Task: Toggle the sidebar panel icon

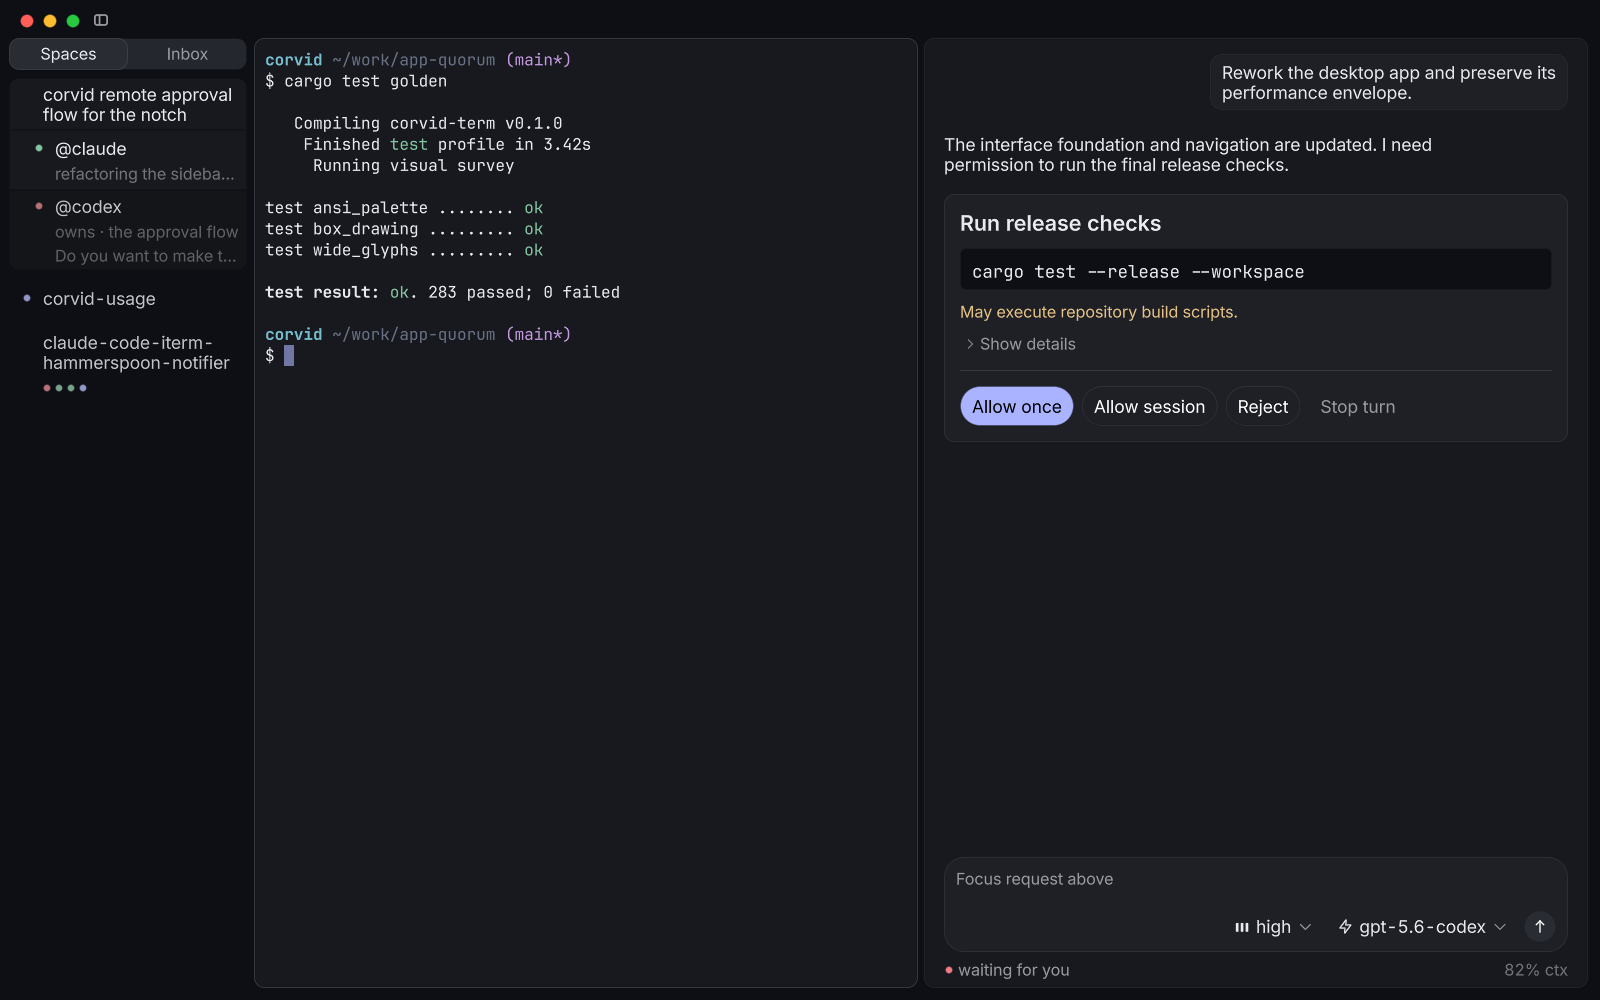Action: pyautogui.click(x=101, y=20)
